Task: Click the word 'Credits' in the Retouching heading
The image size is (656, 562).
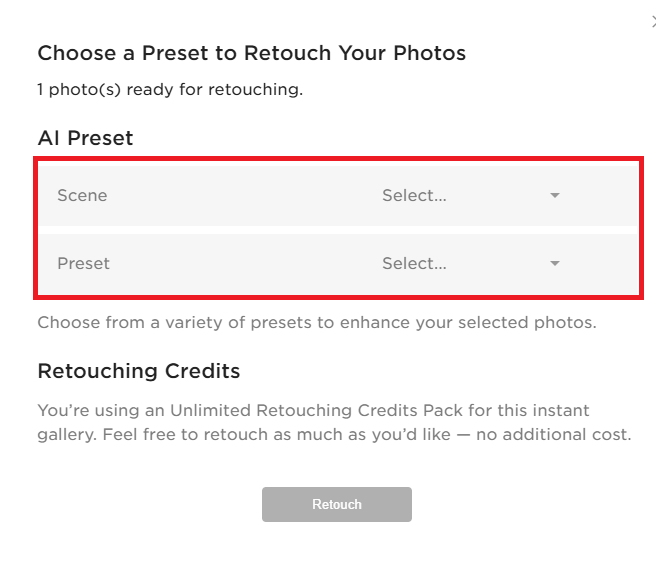Action: (x=202, y=371)
